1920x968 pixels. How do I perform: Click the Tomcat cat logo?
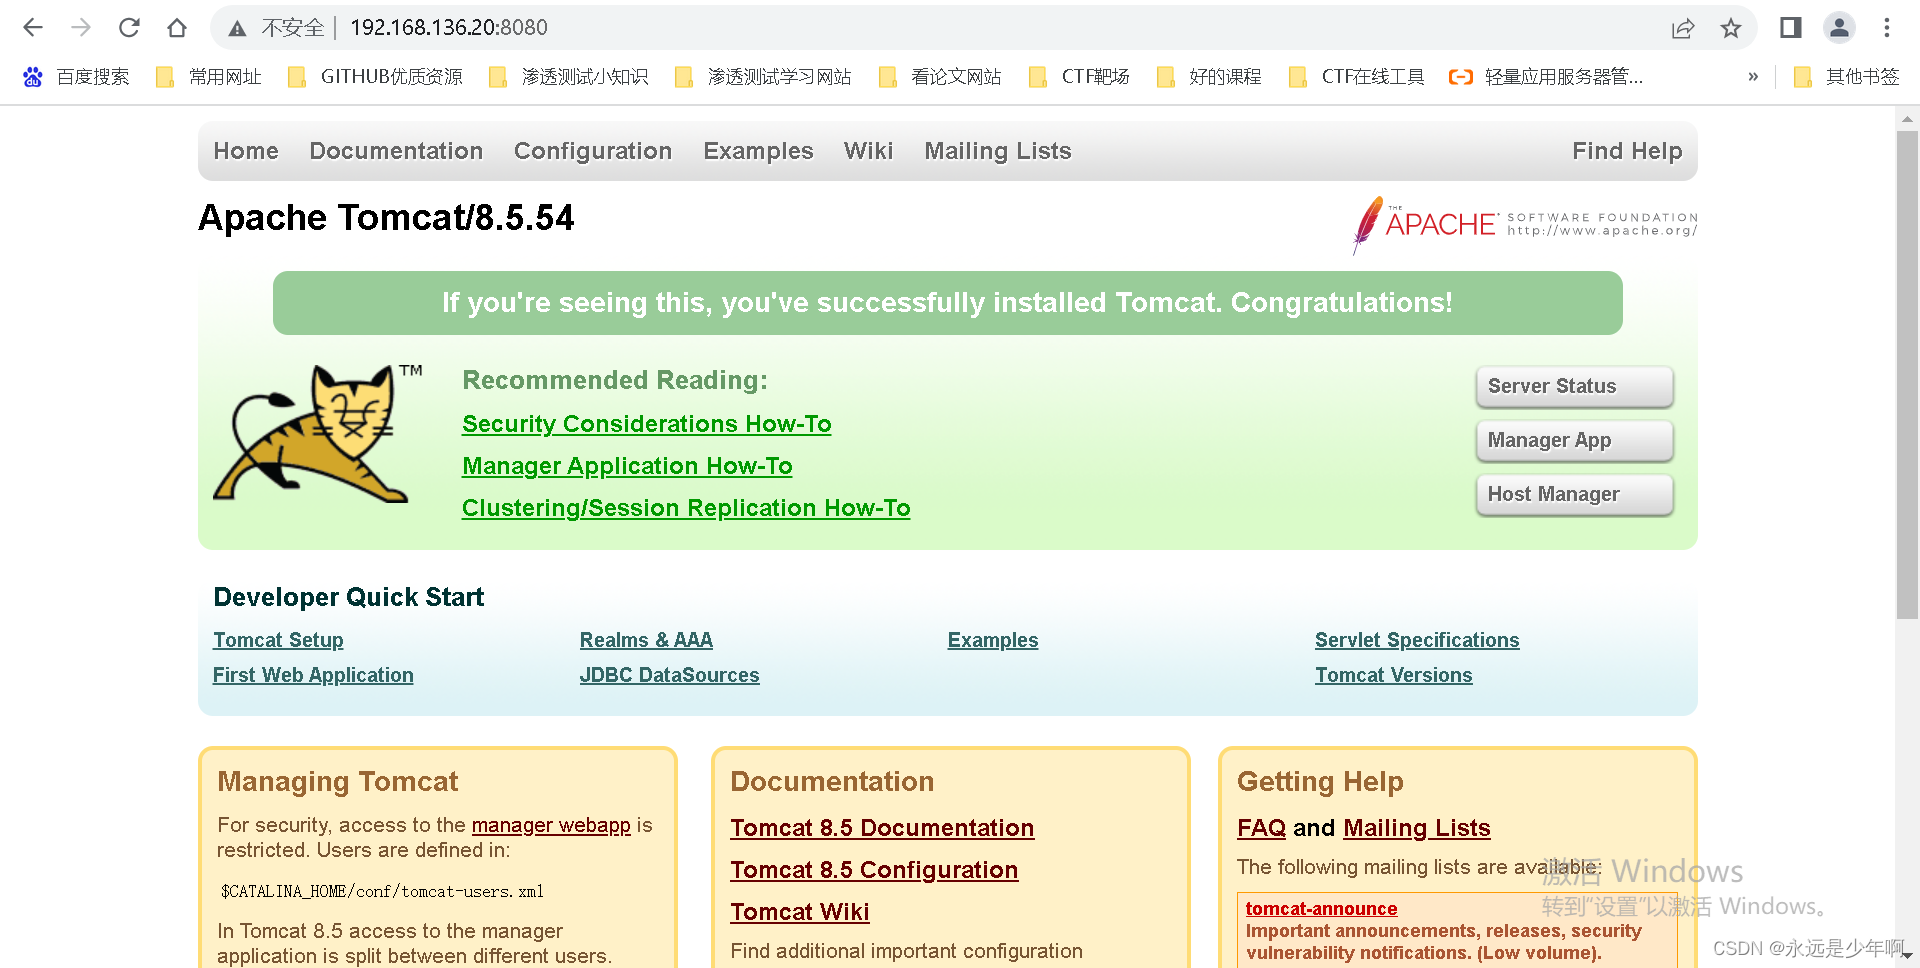(316, 433)
